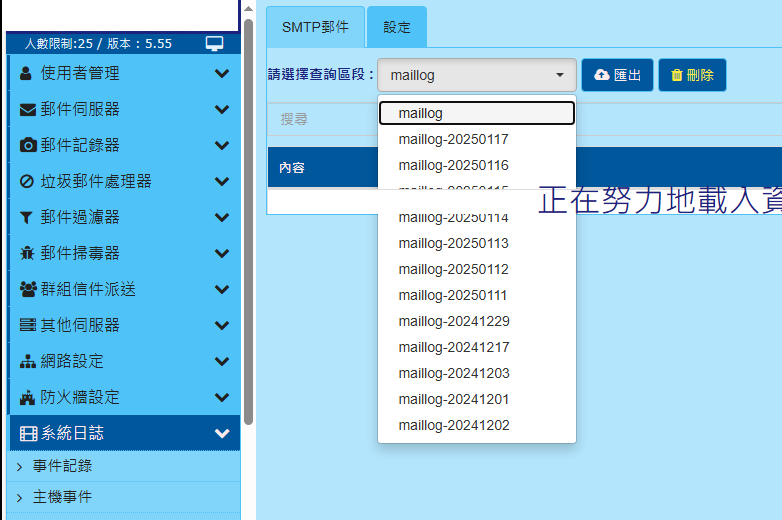Click the 刪除 delete button
The height and width of the screenshot is (520, 782).
pos(692,75)
